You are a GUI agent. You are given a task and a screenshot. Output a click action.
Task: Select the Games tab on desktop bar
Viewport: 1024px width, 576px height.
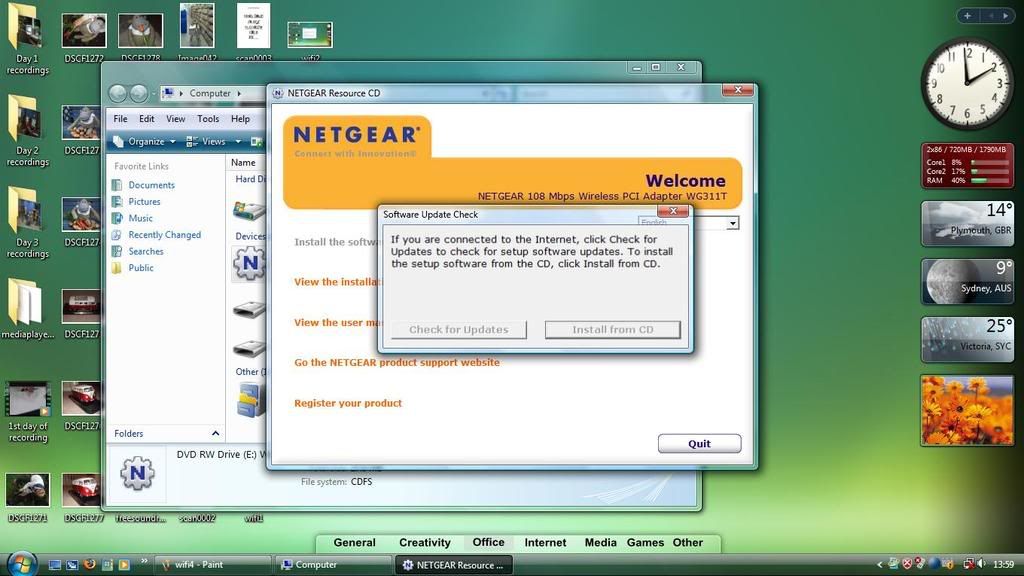(645, 543)
